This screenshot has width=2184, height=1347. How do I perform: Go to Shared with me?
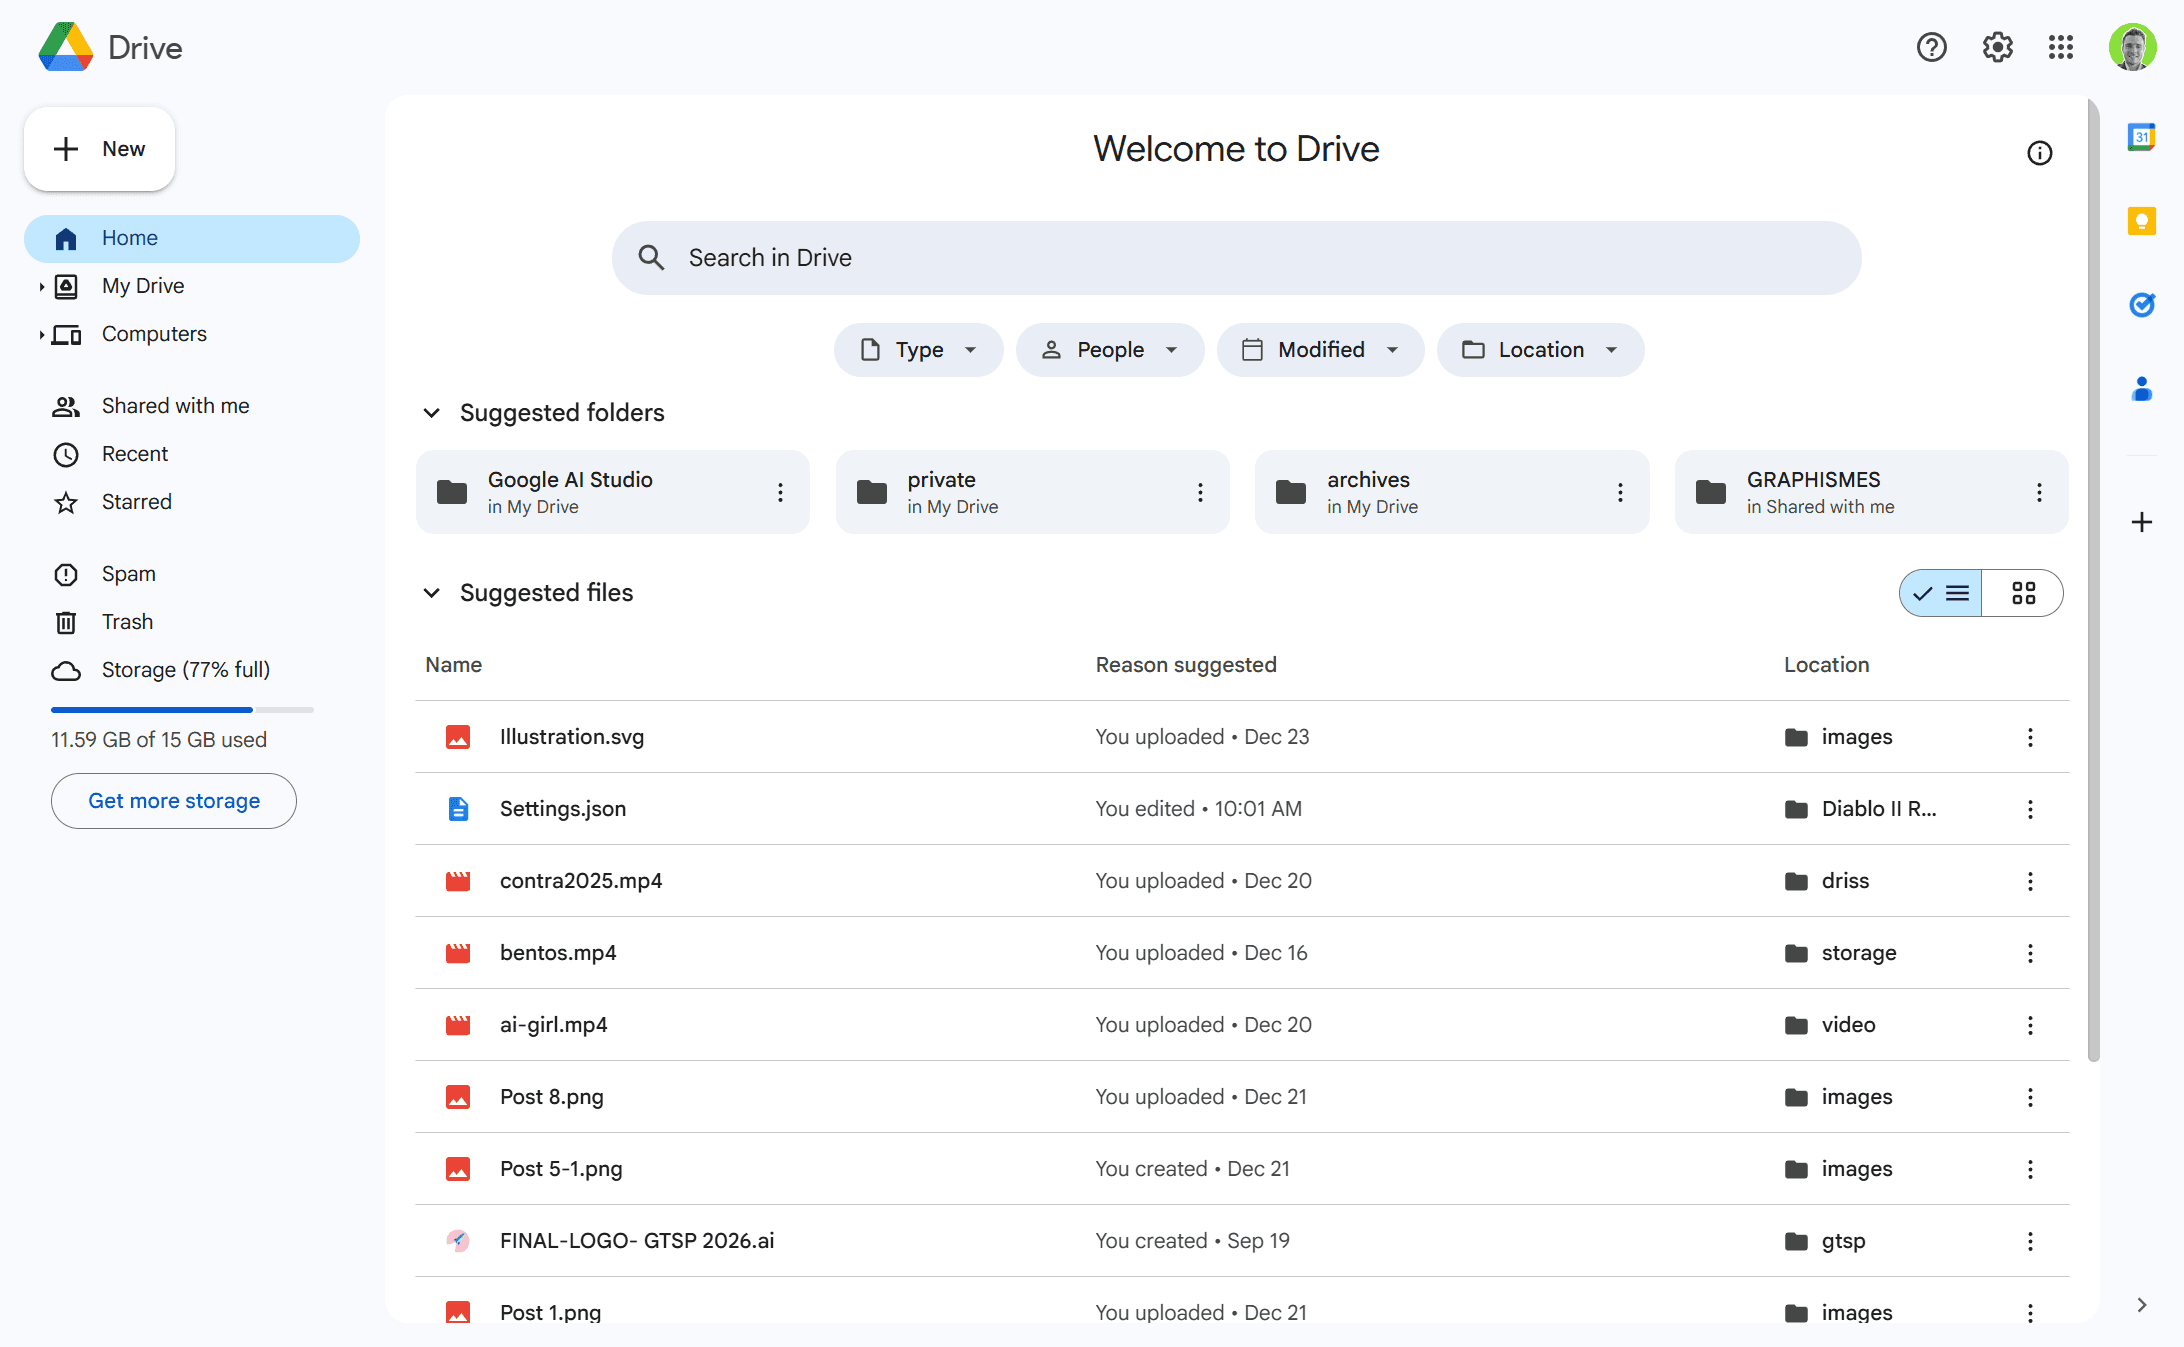click(175, 406)
